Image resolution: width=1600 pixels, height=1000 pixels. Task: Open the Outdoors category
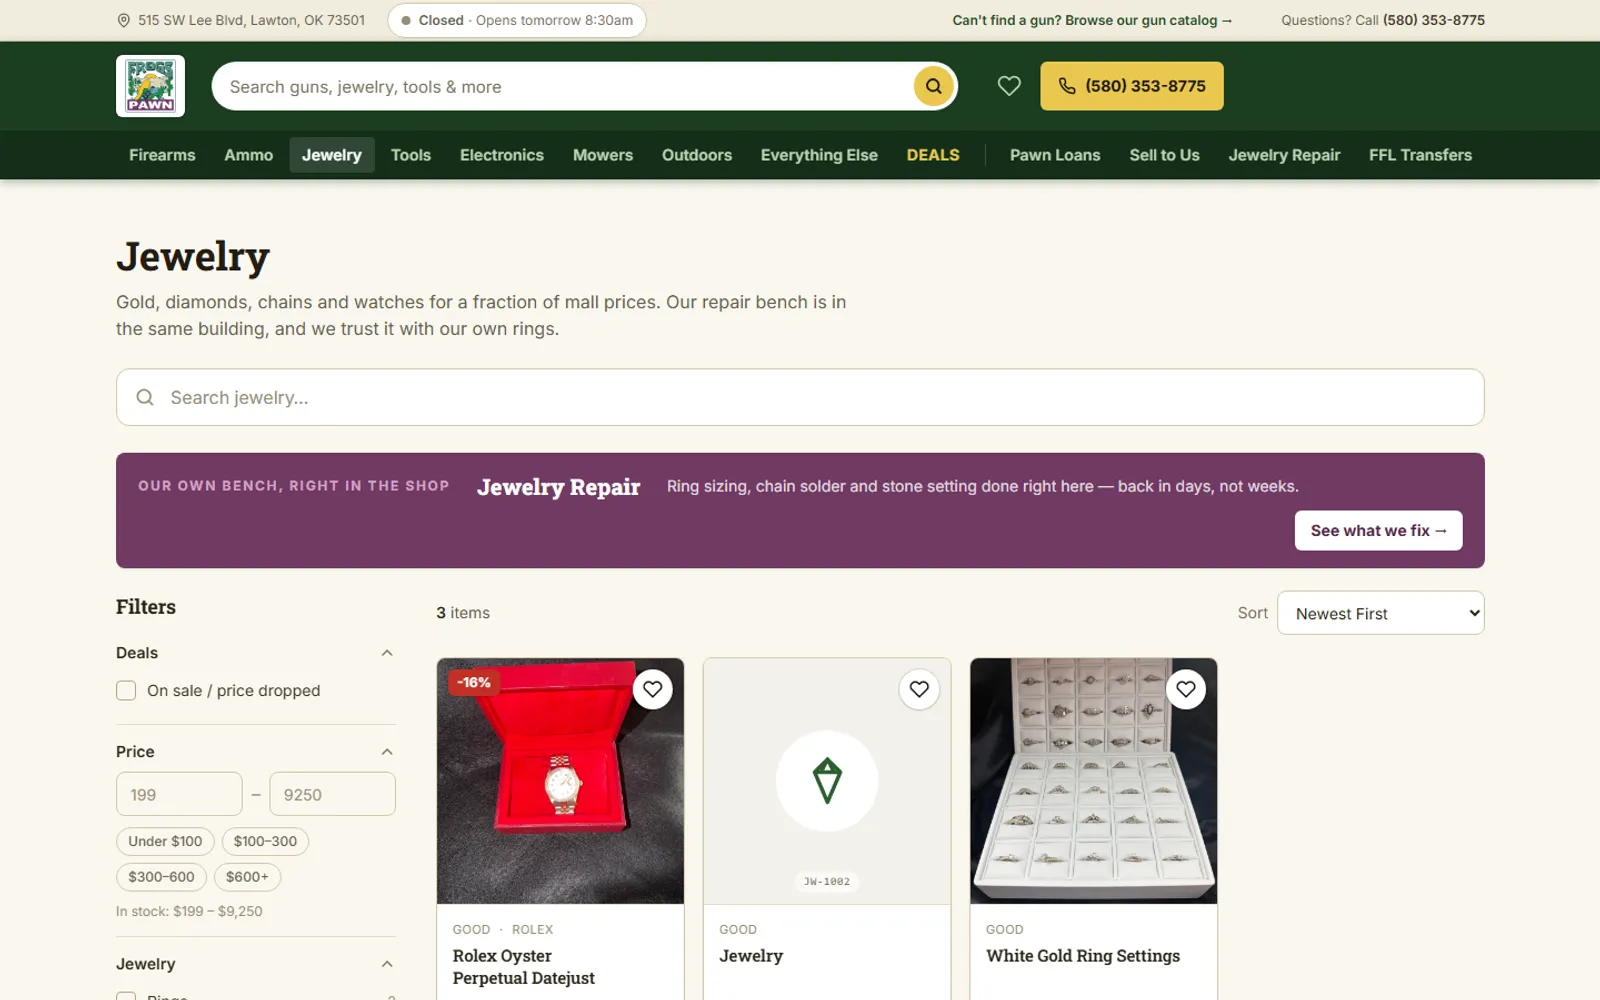pyautogui.click(x=697, y=155)
